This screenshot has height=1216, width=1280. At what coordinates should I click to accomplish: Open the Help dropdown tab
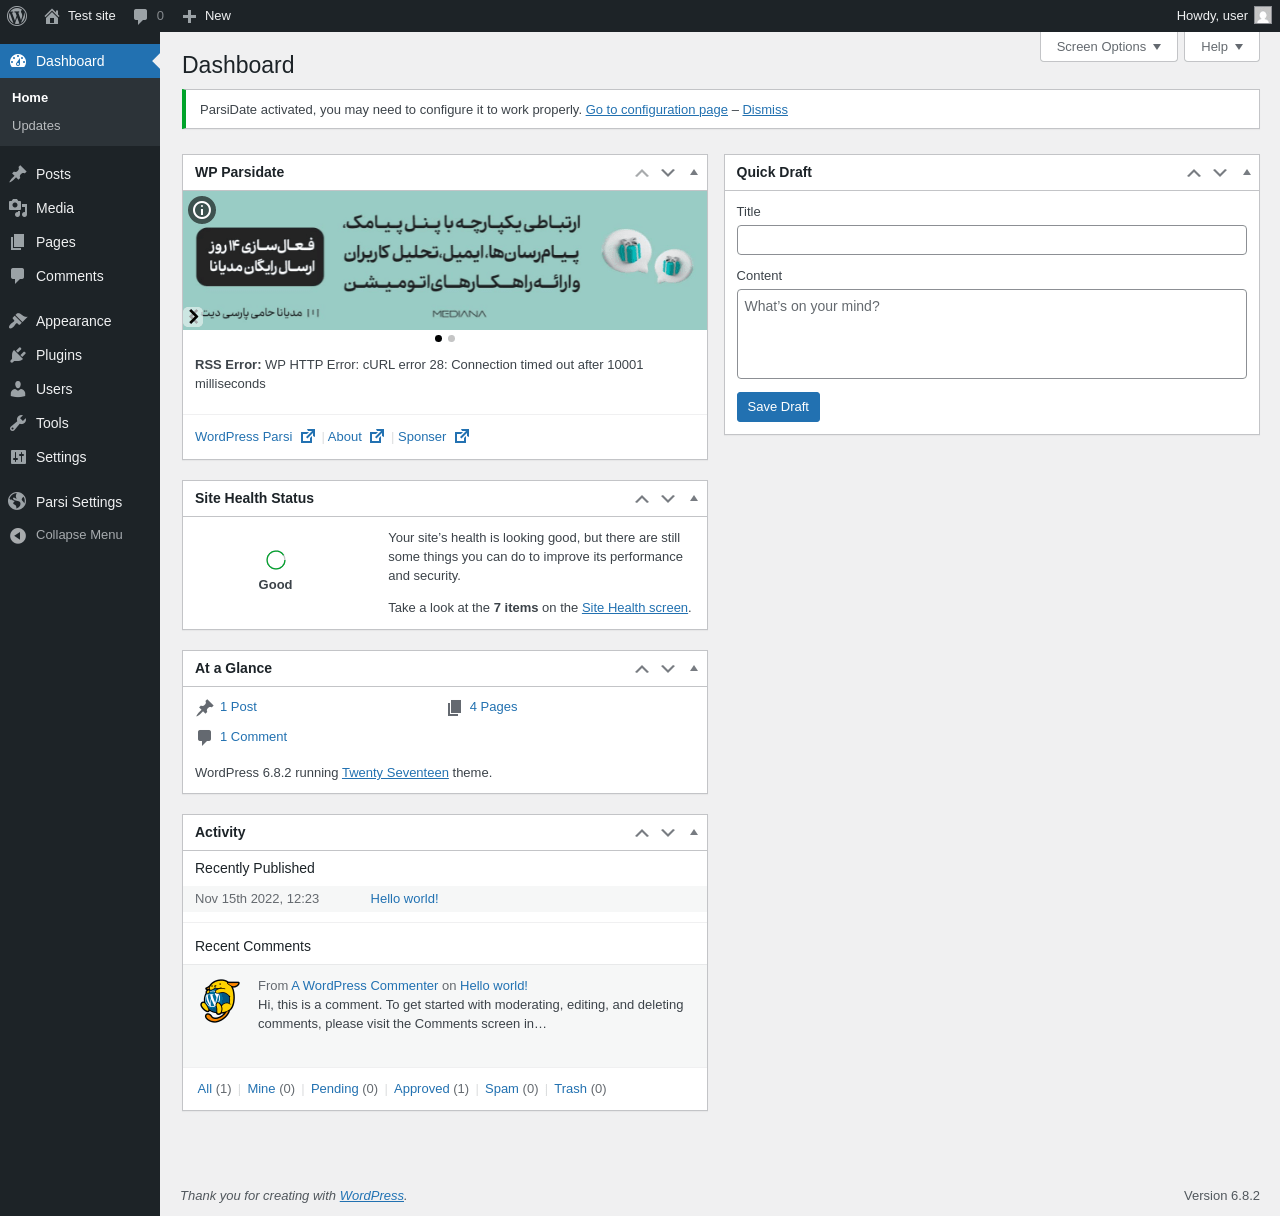coord(1222,46)
